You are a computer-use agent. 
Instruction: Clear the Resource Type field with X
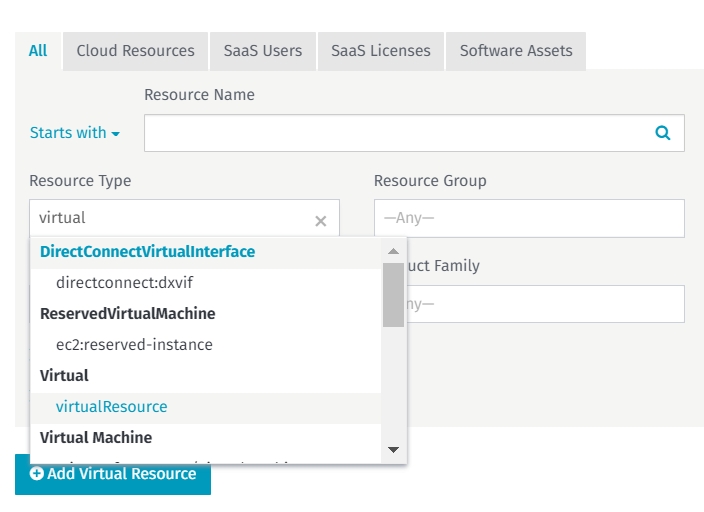pyautogui.click(x=321, y=221)
